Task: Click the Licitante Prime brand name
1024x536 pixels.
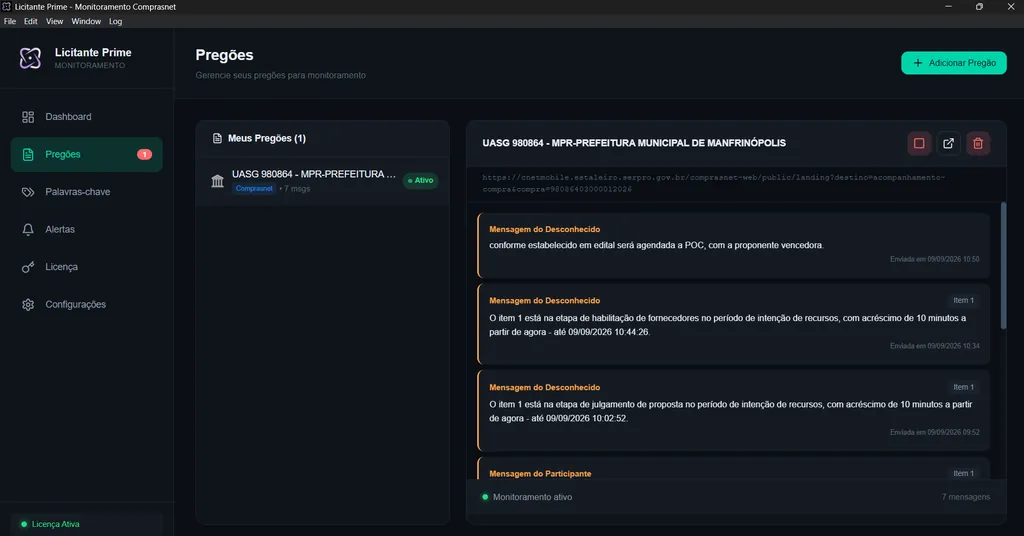Action: [93, 52]
